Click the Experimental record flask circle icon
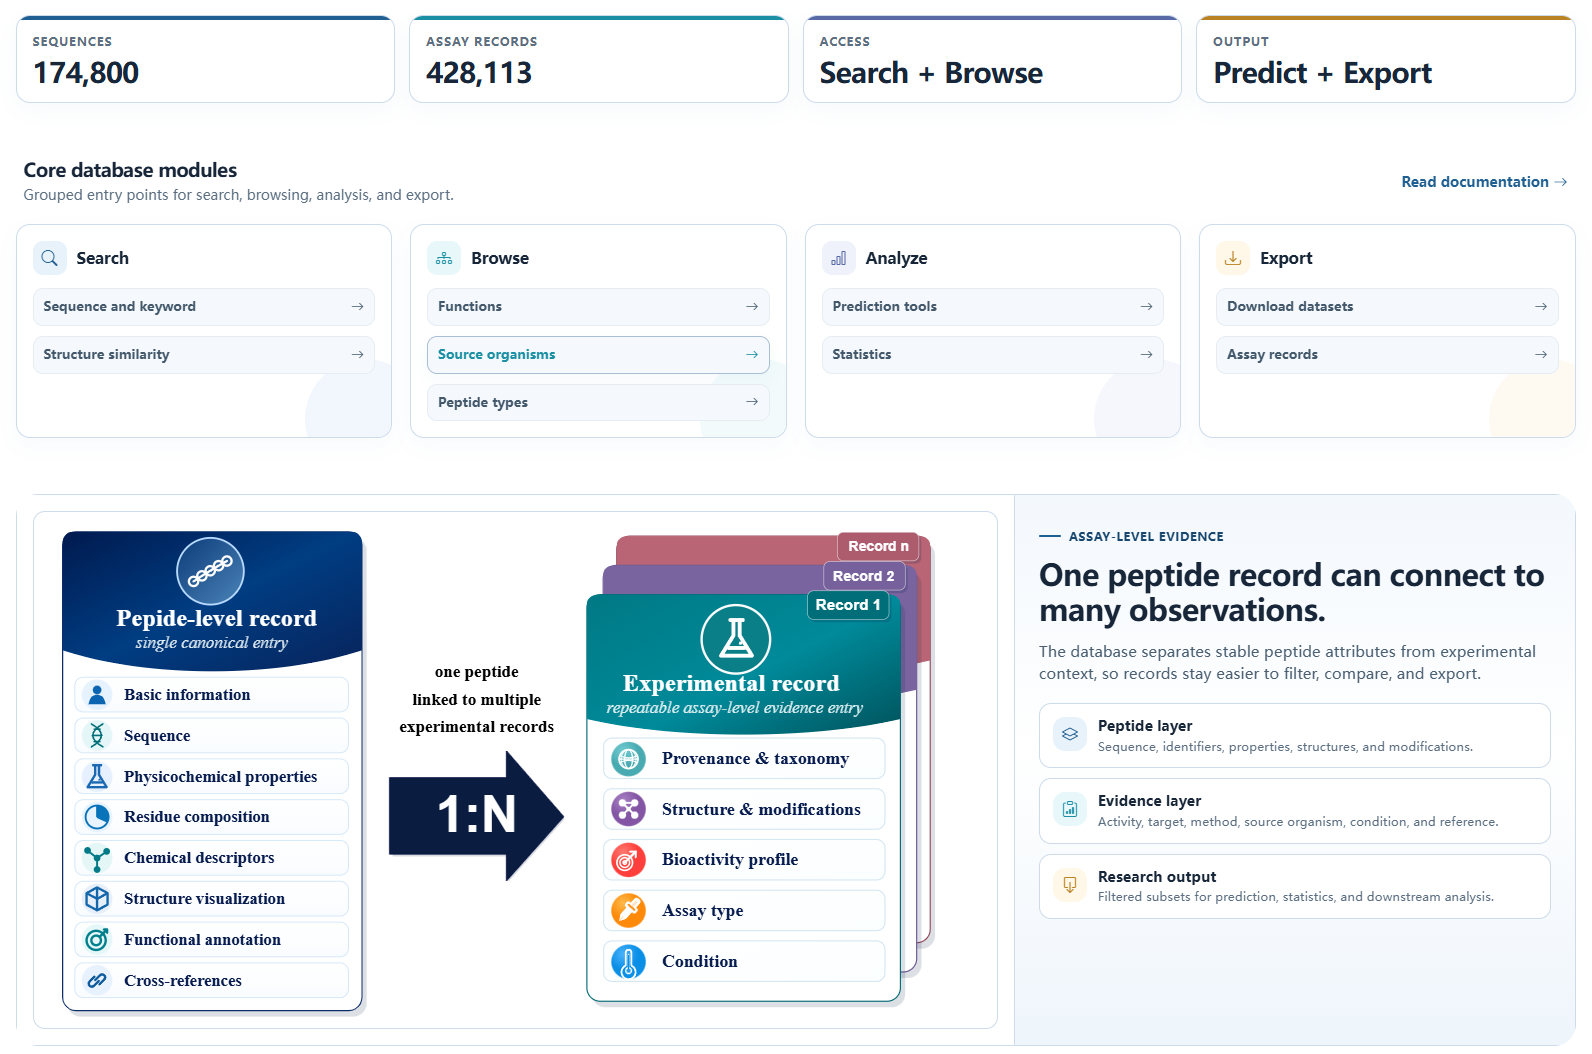Image resolution: width=1592 pixels, height=1054 pixels. pyautogui.click(x=736, y=639)
